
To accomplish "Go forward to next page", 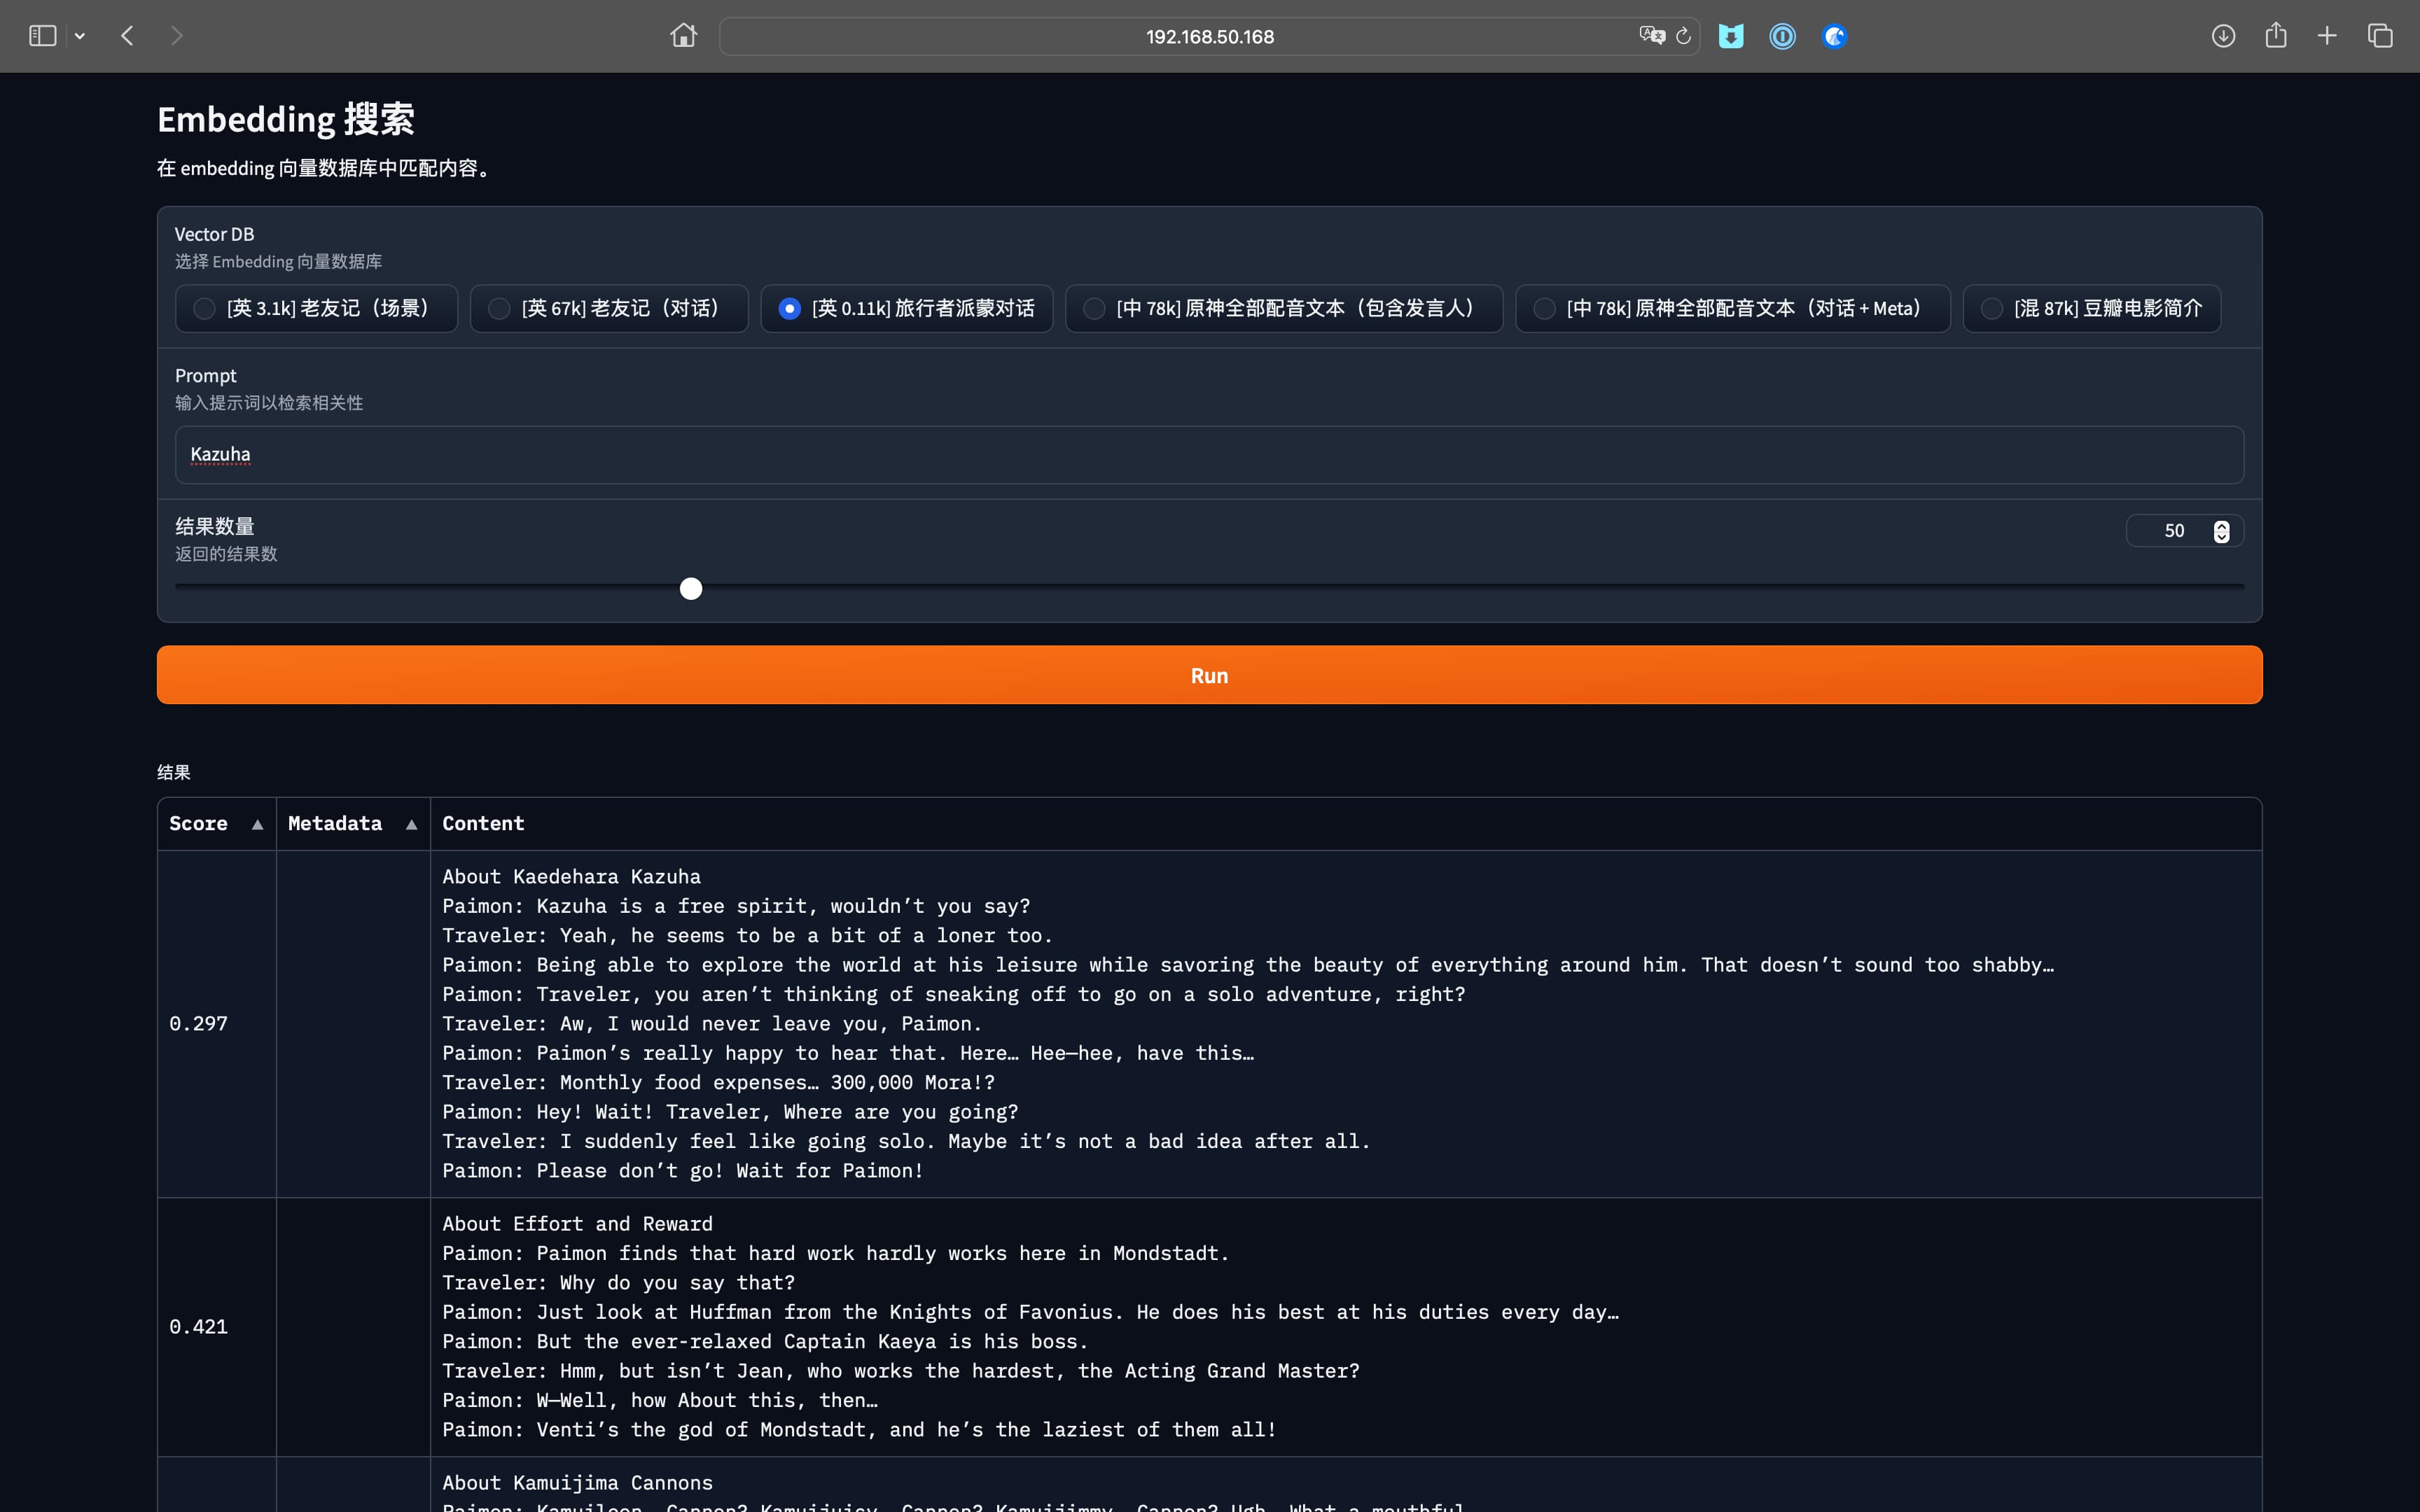I will tap(177, 36).
